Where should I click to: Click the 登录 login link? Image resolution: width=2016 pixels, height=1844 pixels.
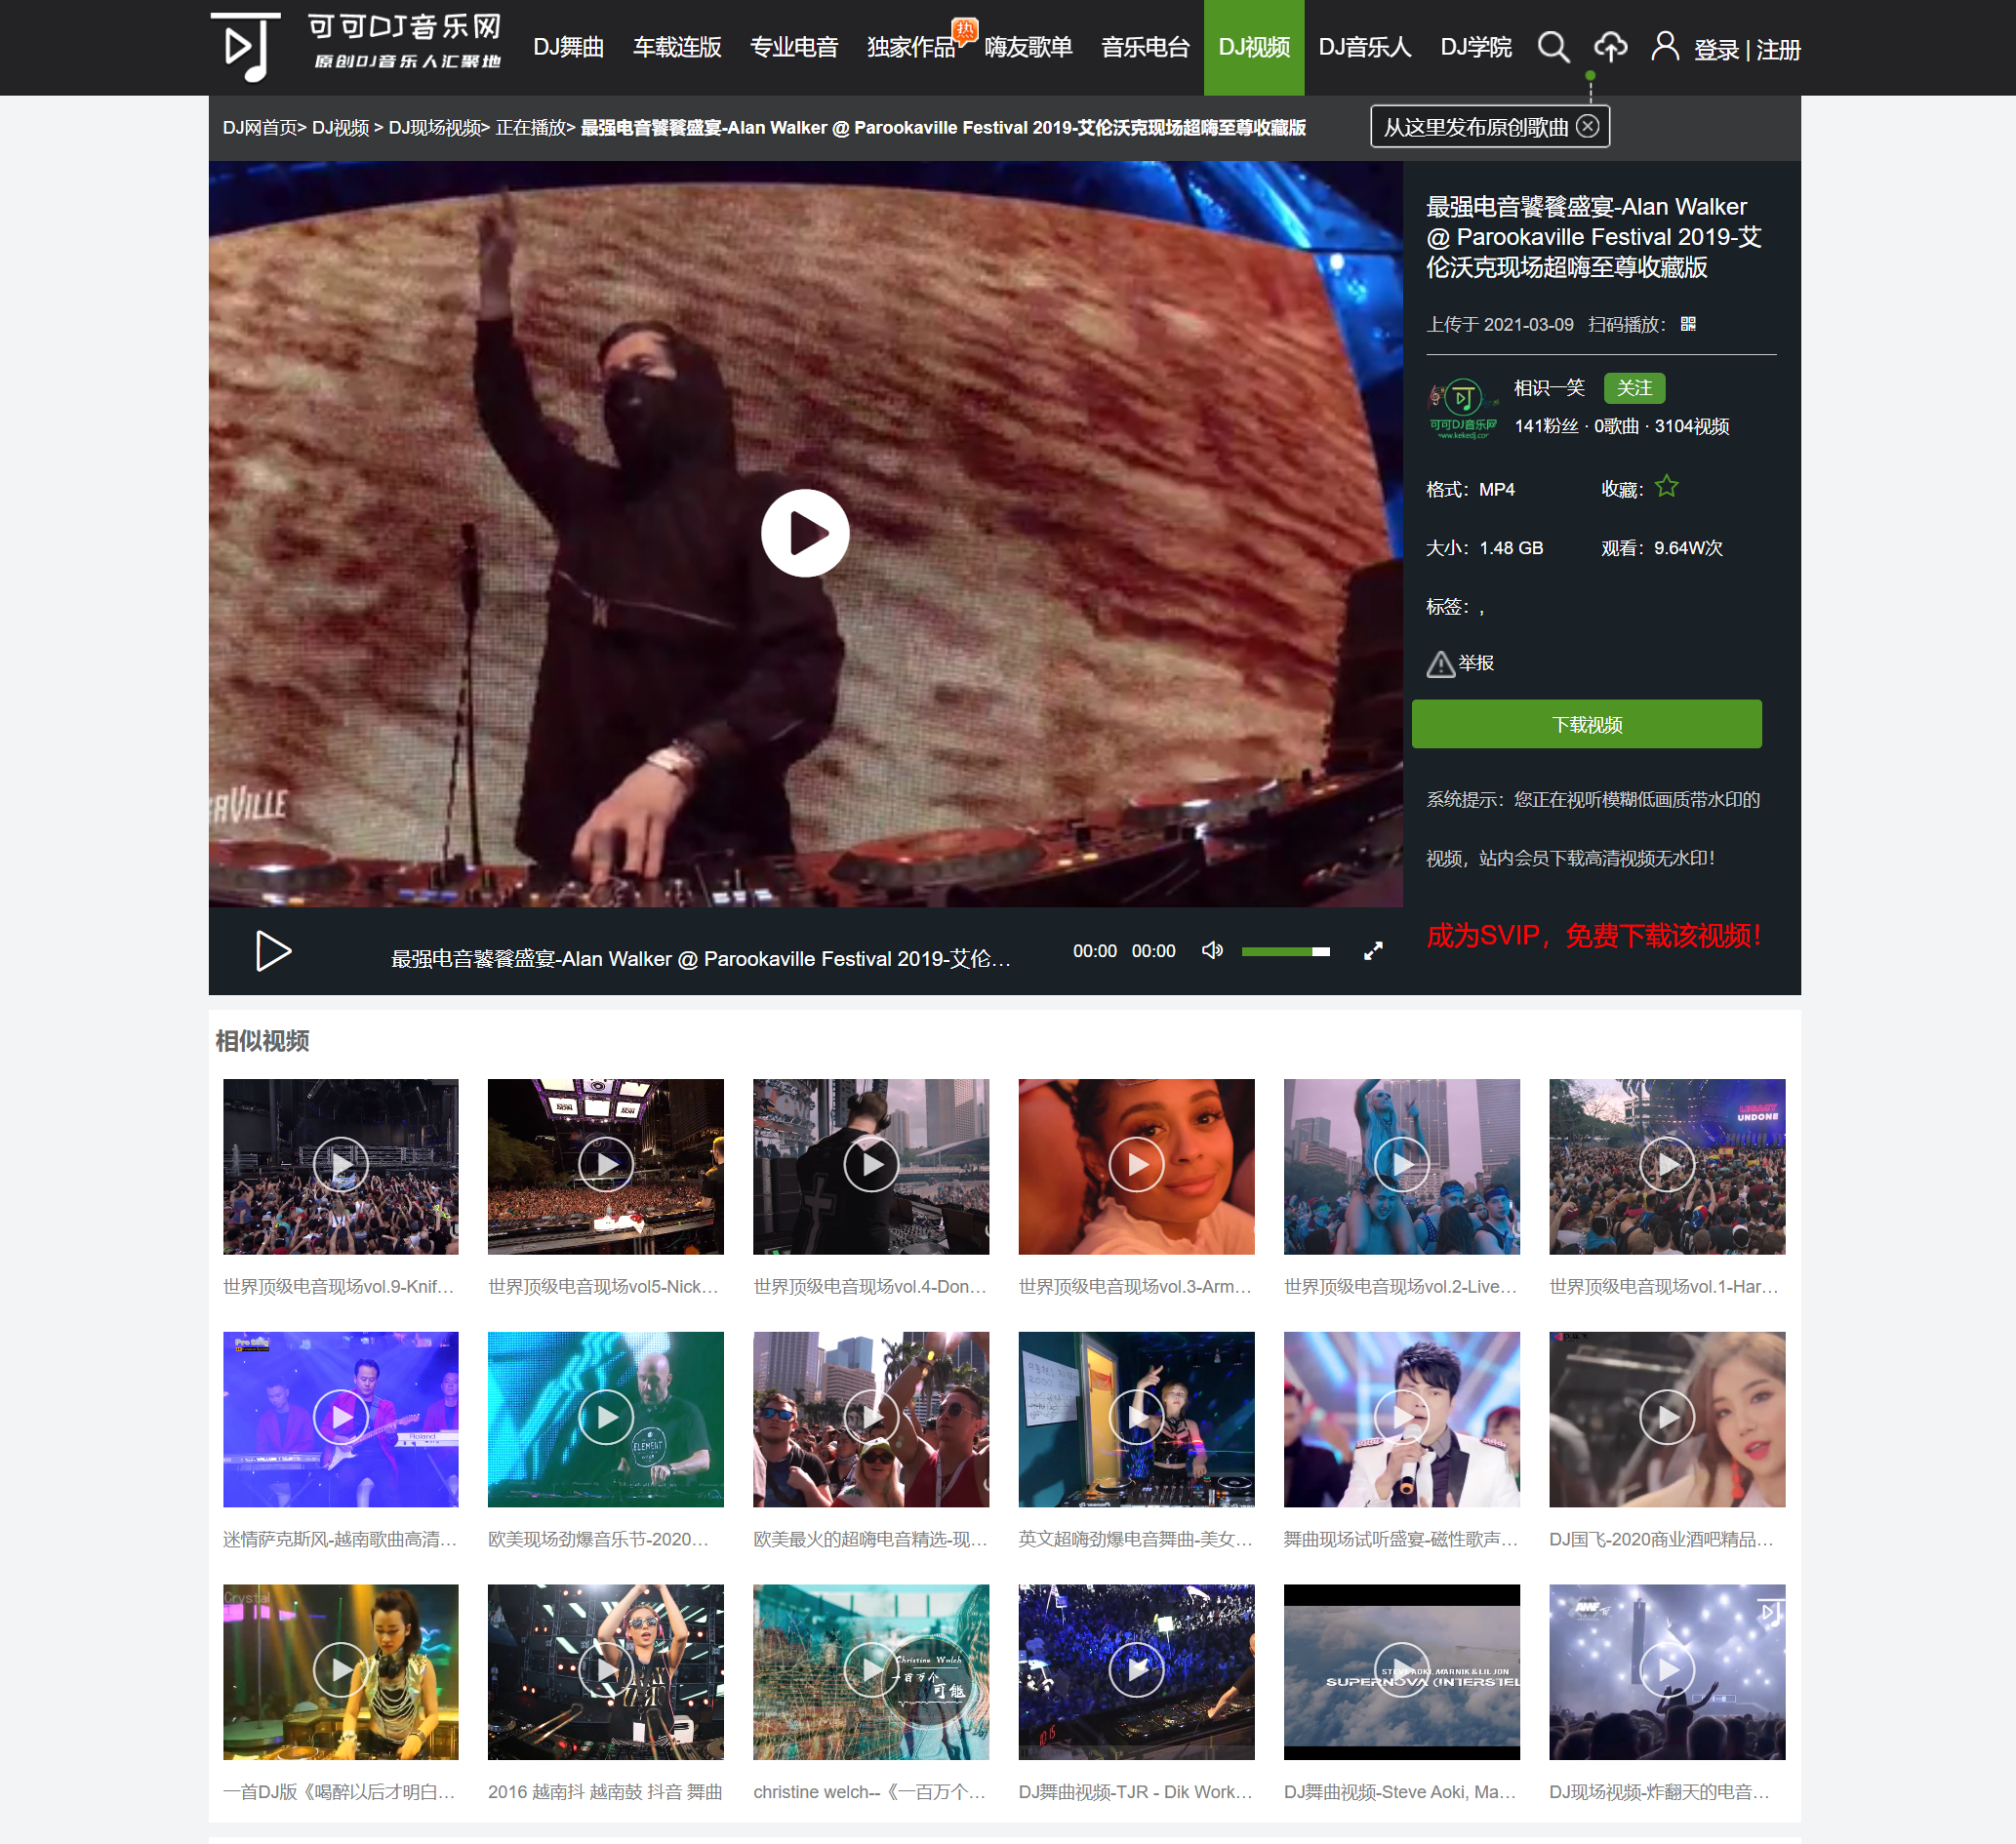click(1716, 50)
